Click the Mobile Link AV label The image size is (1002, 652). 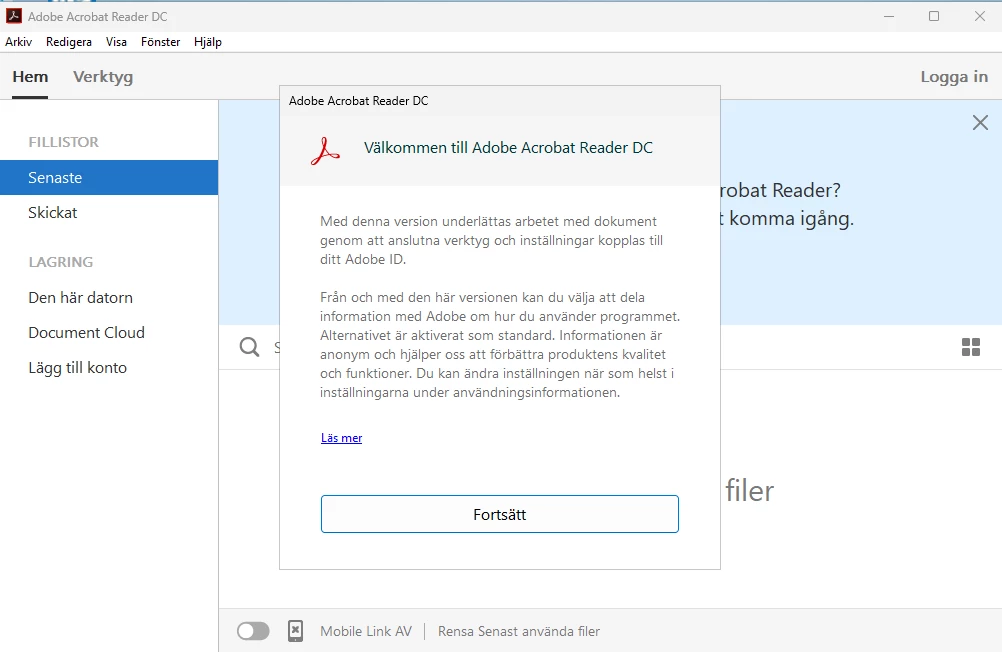point(366,632)
